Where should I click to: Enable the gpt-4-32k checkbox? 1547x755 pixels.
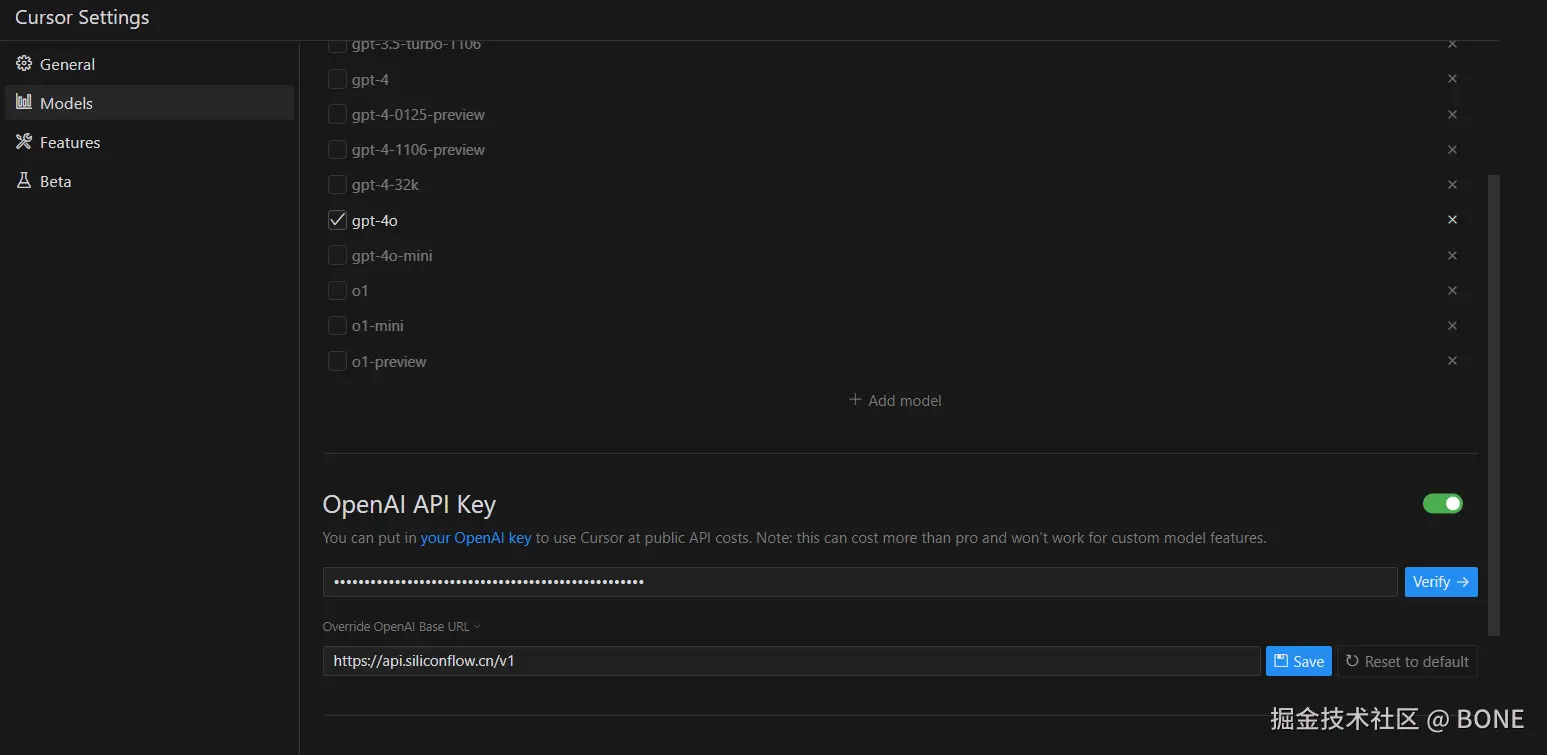click(337, 184)
